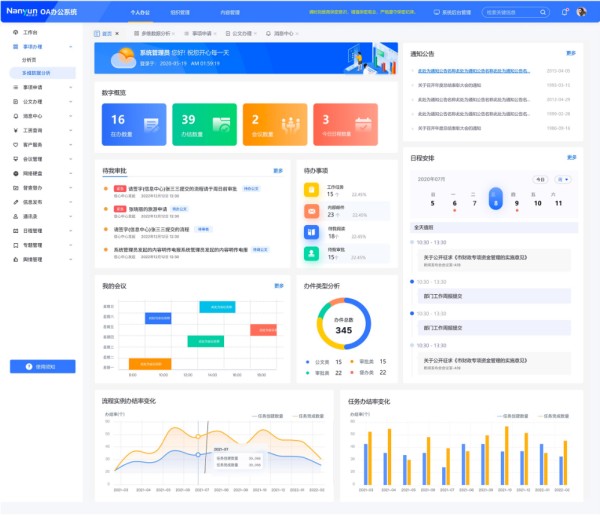Image resolution: width=600 pixels, height=515 pixels.
Task: Expand the 专题管理 sidebar chevron
Action: point(71,245)
